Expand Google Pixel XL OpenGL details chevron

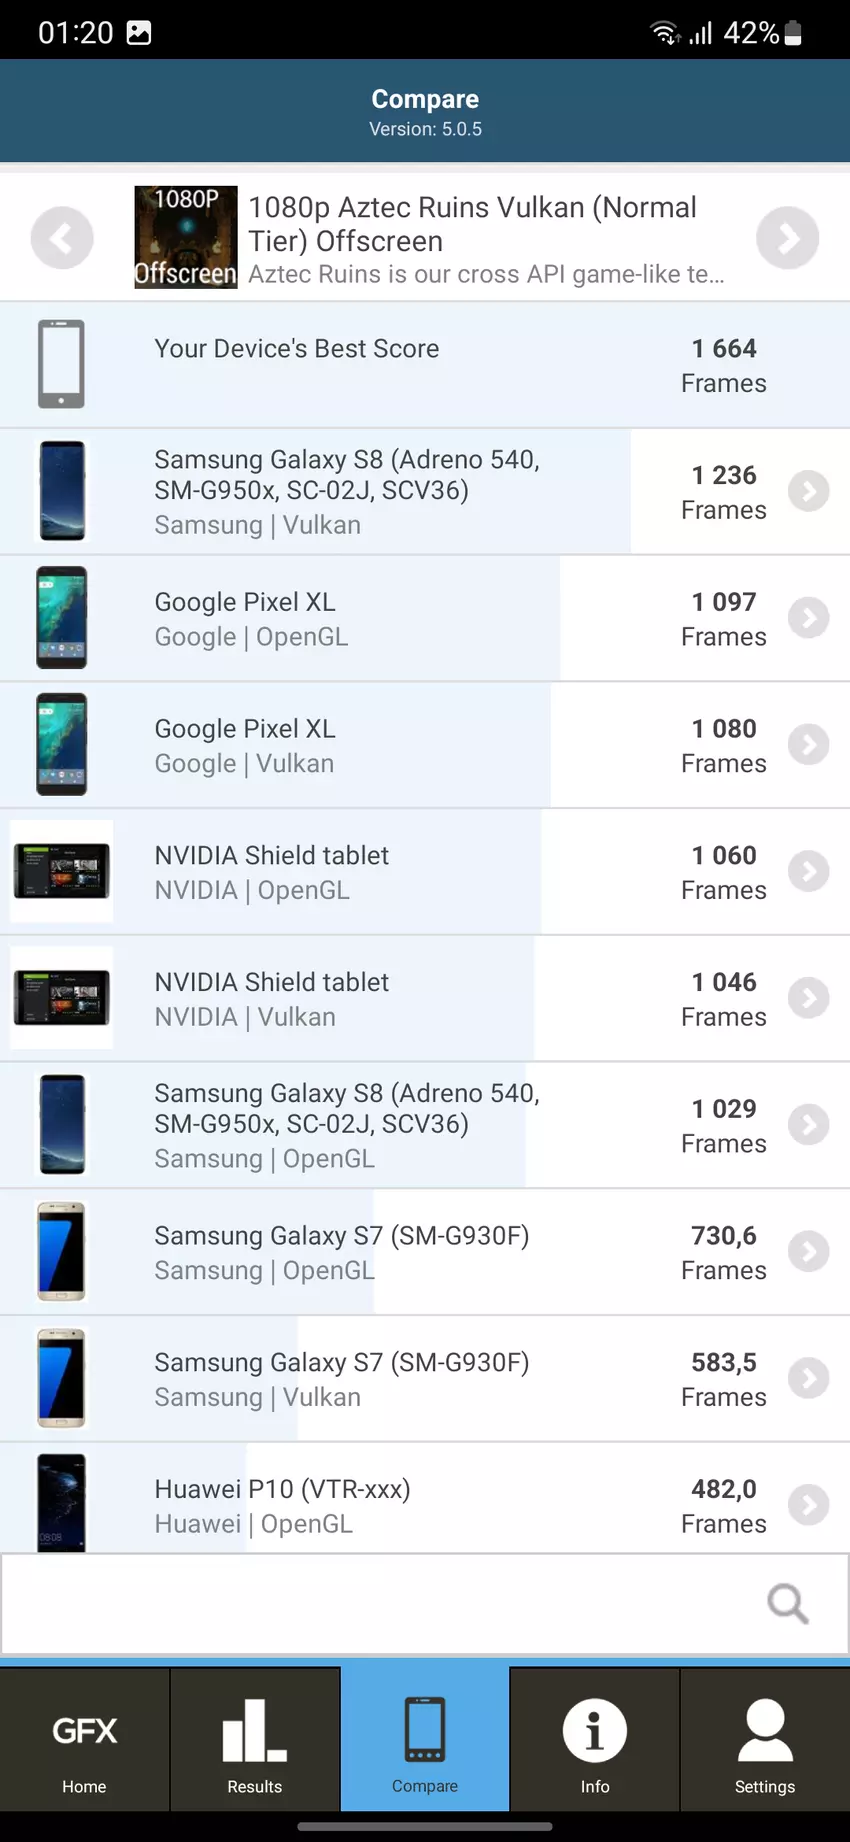808,618
